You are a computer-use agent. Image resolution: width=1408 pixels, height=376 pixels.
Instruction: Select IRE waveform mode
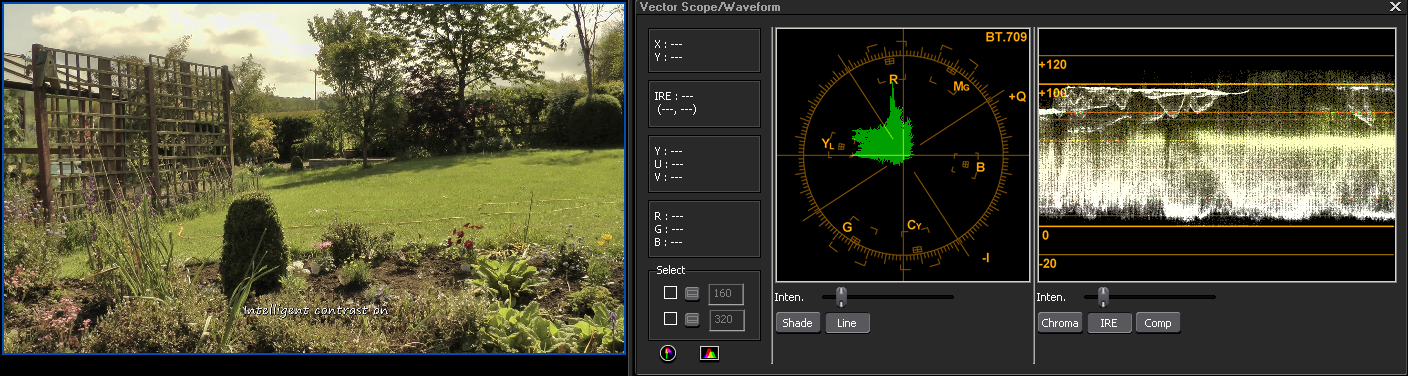1109,322
